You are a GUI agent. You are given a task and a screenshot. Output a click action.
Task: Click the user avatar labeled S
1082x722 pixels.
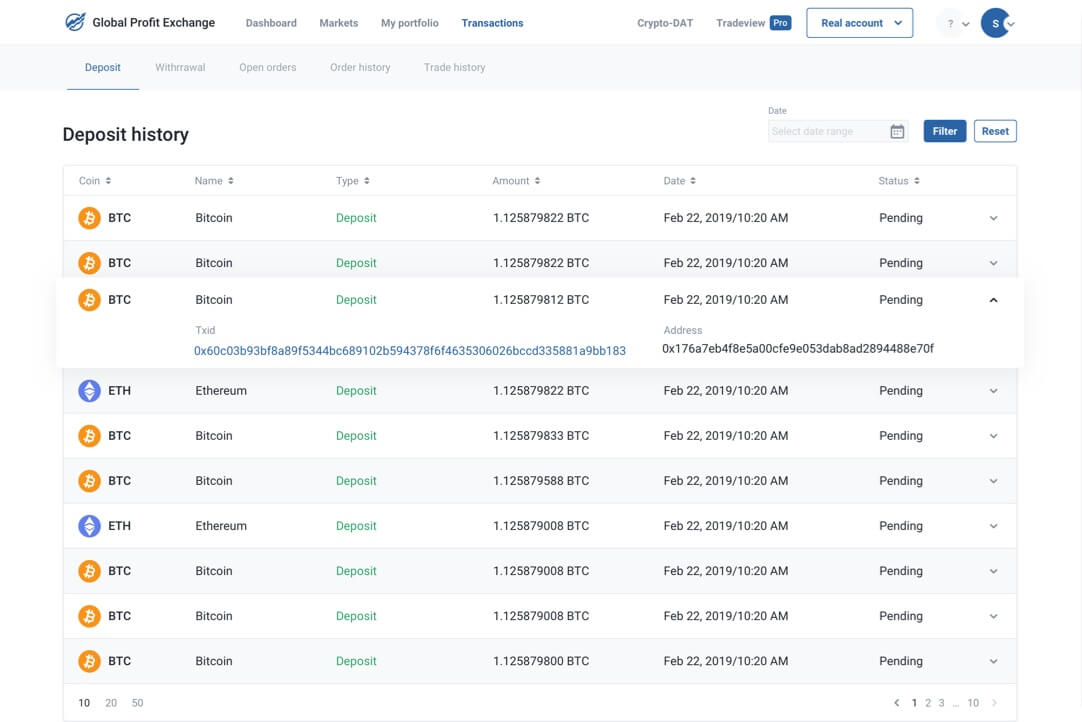pyautogui.click(x=995, y=23)
